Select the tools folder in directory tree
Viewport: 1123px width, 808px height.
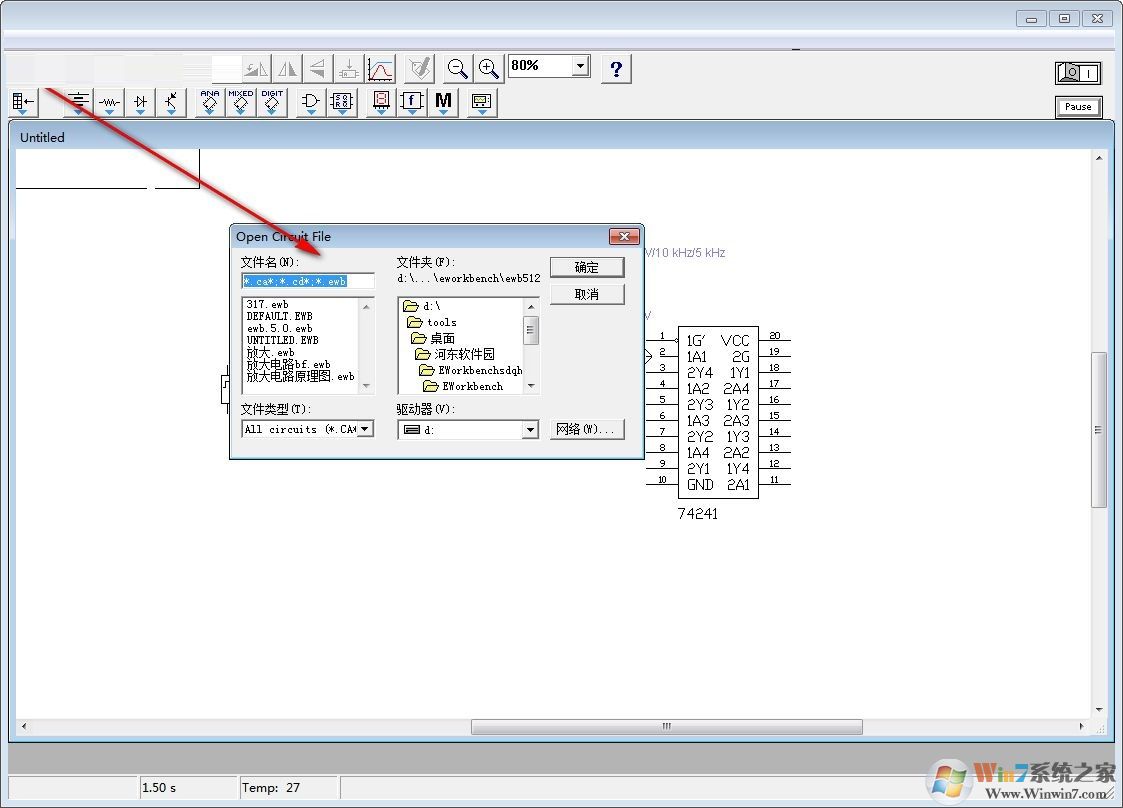(x=441, y=322)
